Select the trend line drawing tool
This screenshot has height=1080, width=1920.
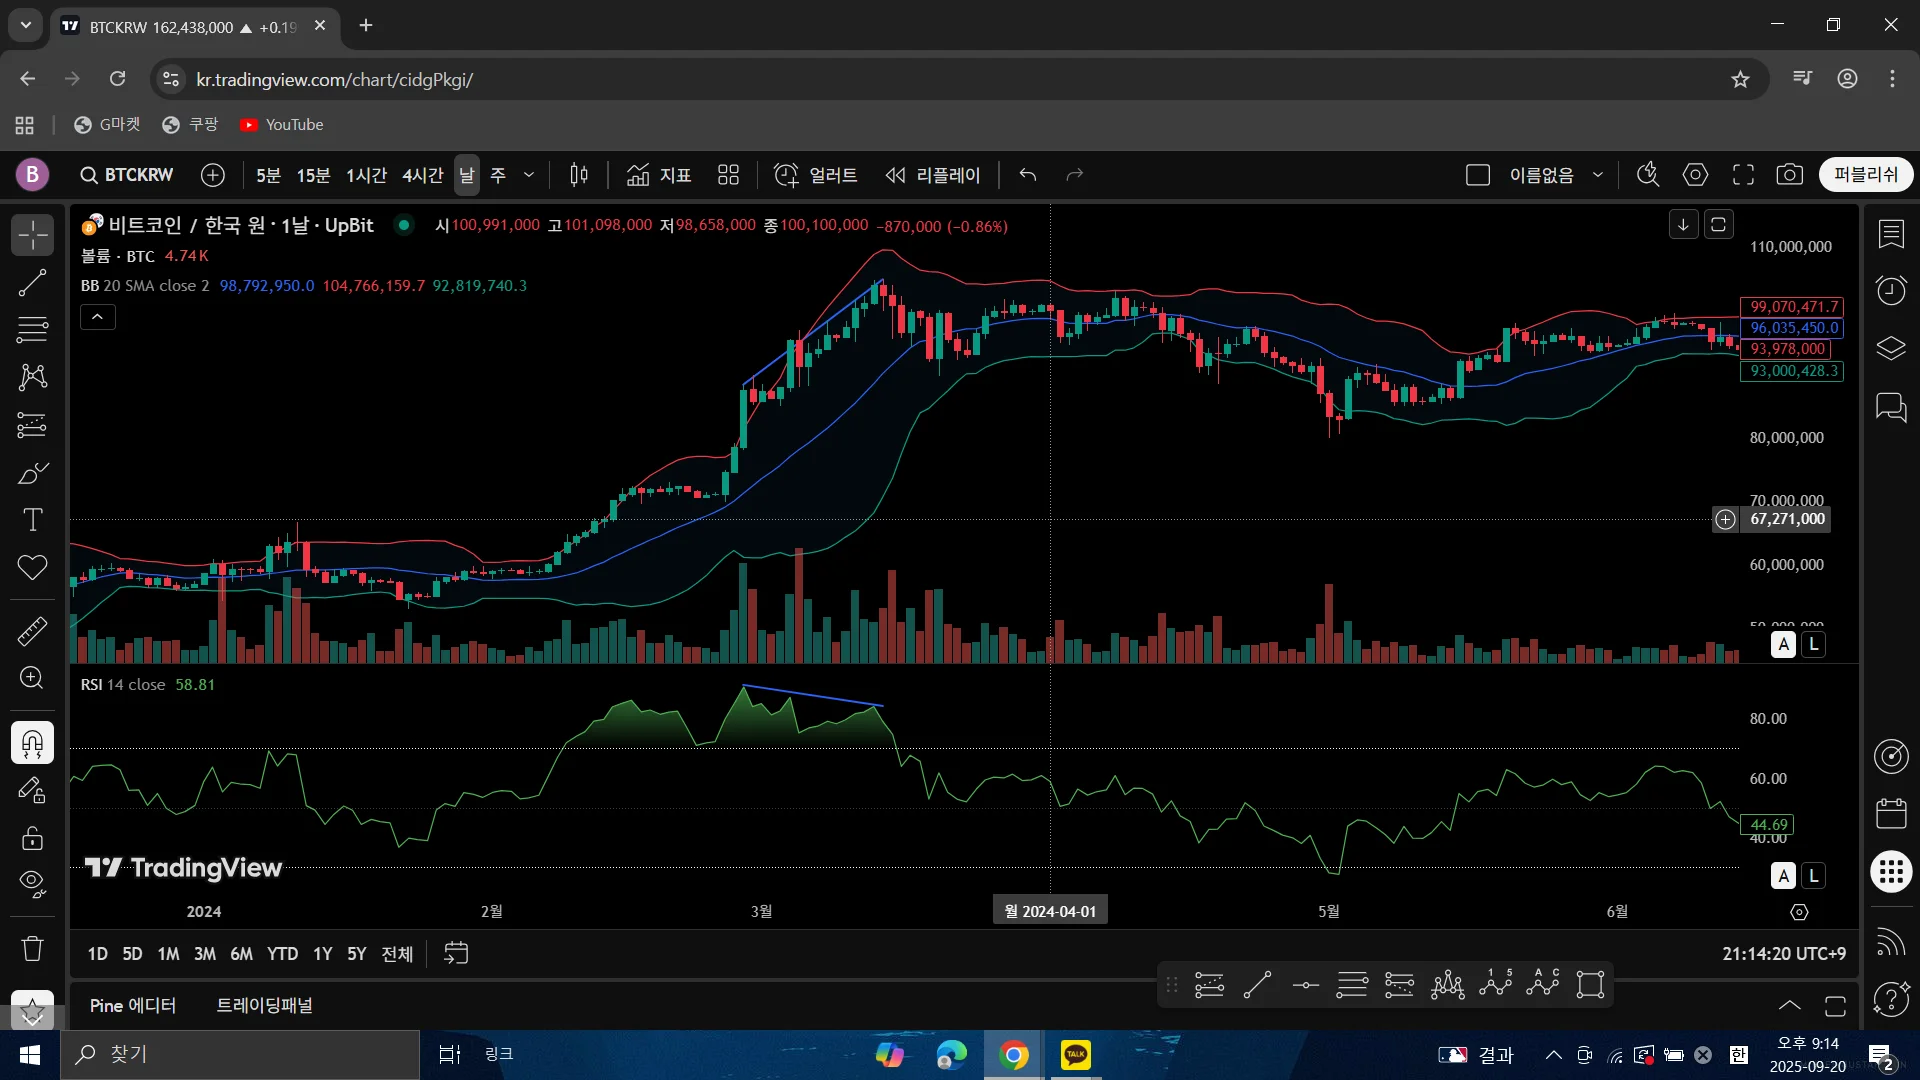[32, 283]
